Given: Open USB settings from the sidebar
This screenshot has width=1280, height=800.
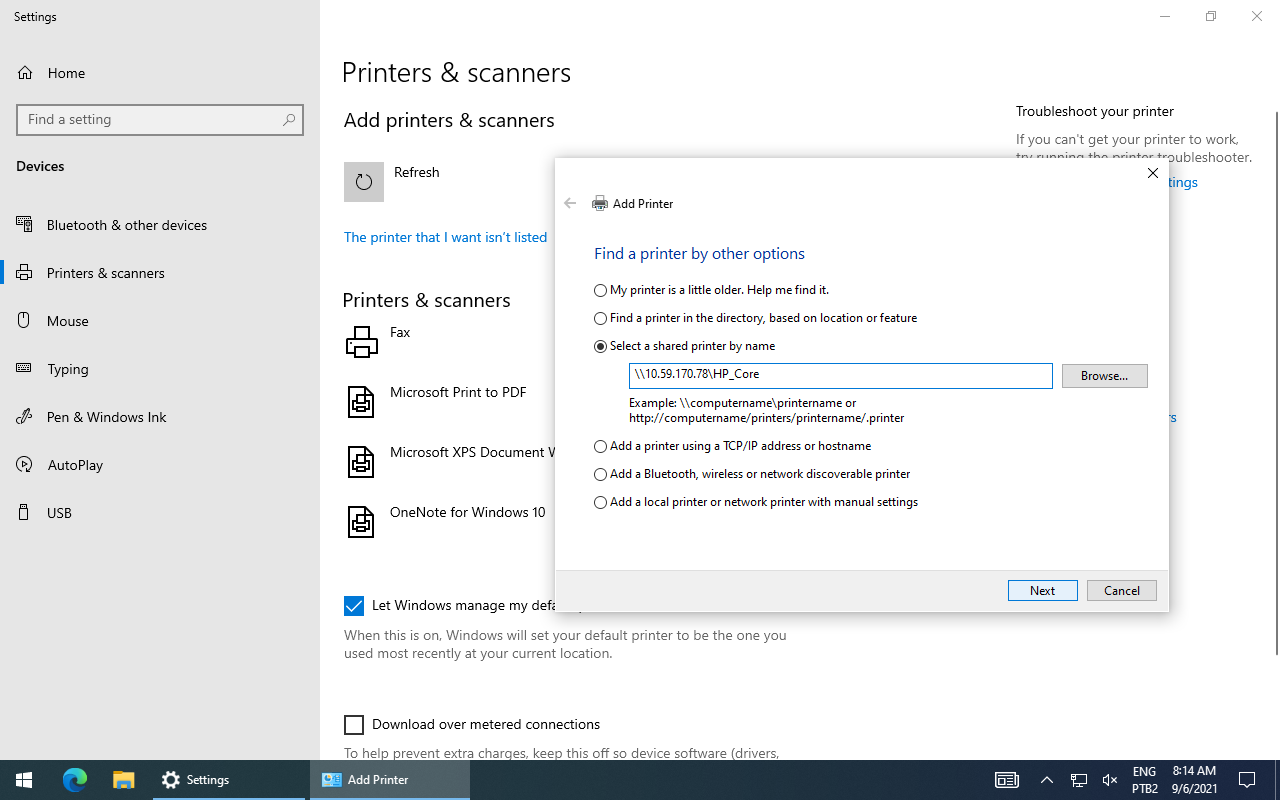Looking at the screenshot, I should (58, 512).
